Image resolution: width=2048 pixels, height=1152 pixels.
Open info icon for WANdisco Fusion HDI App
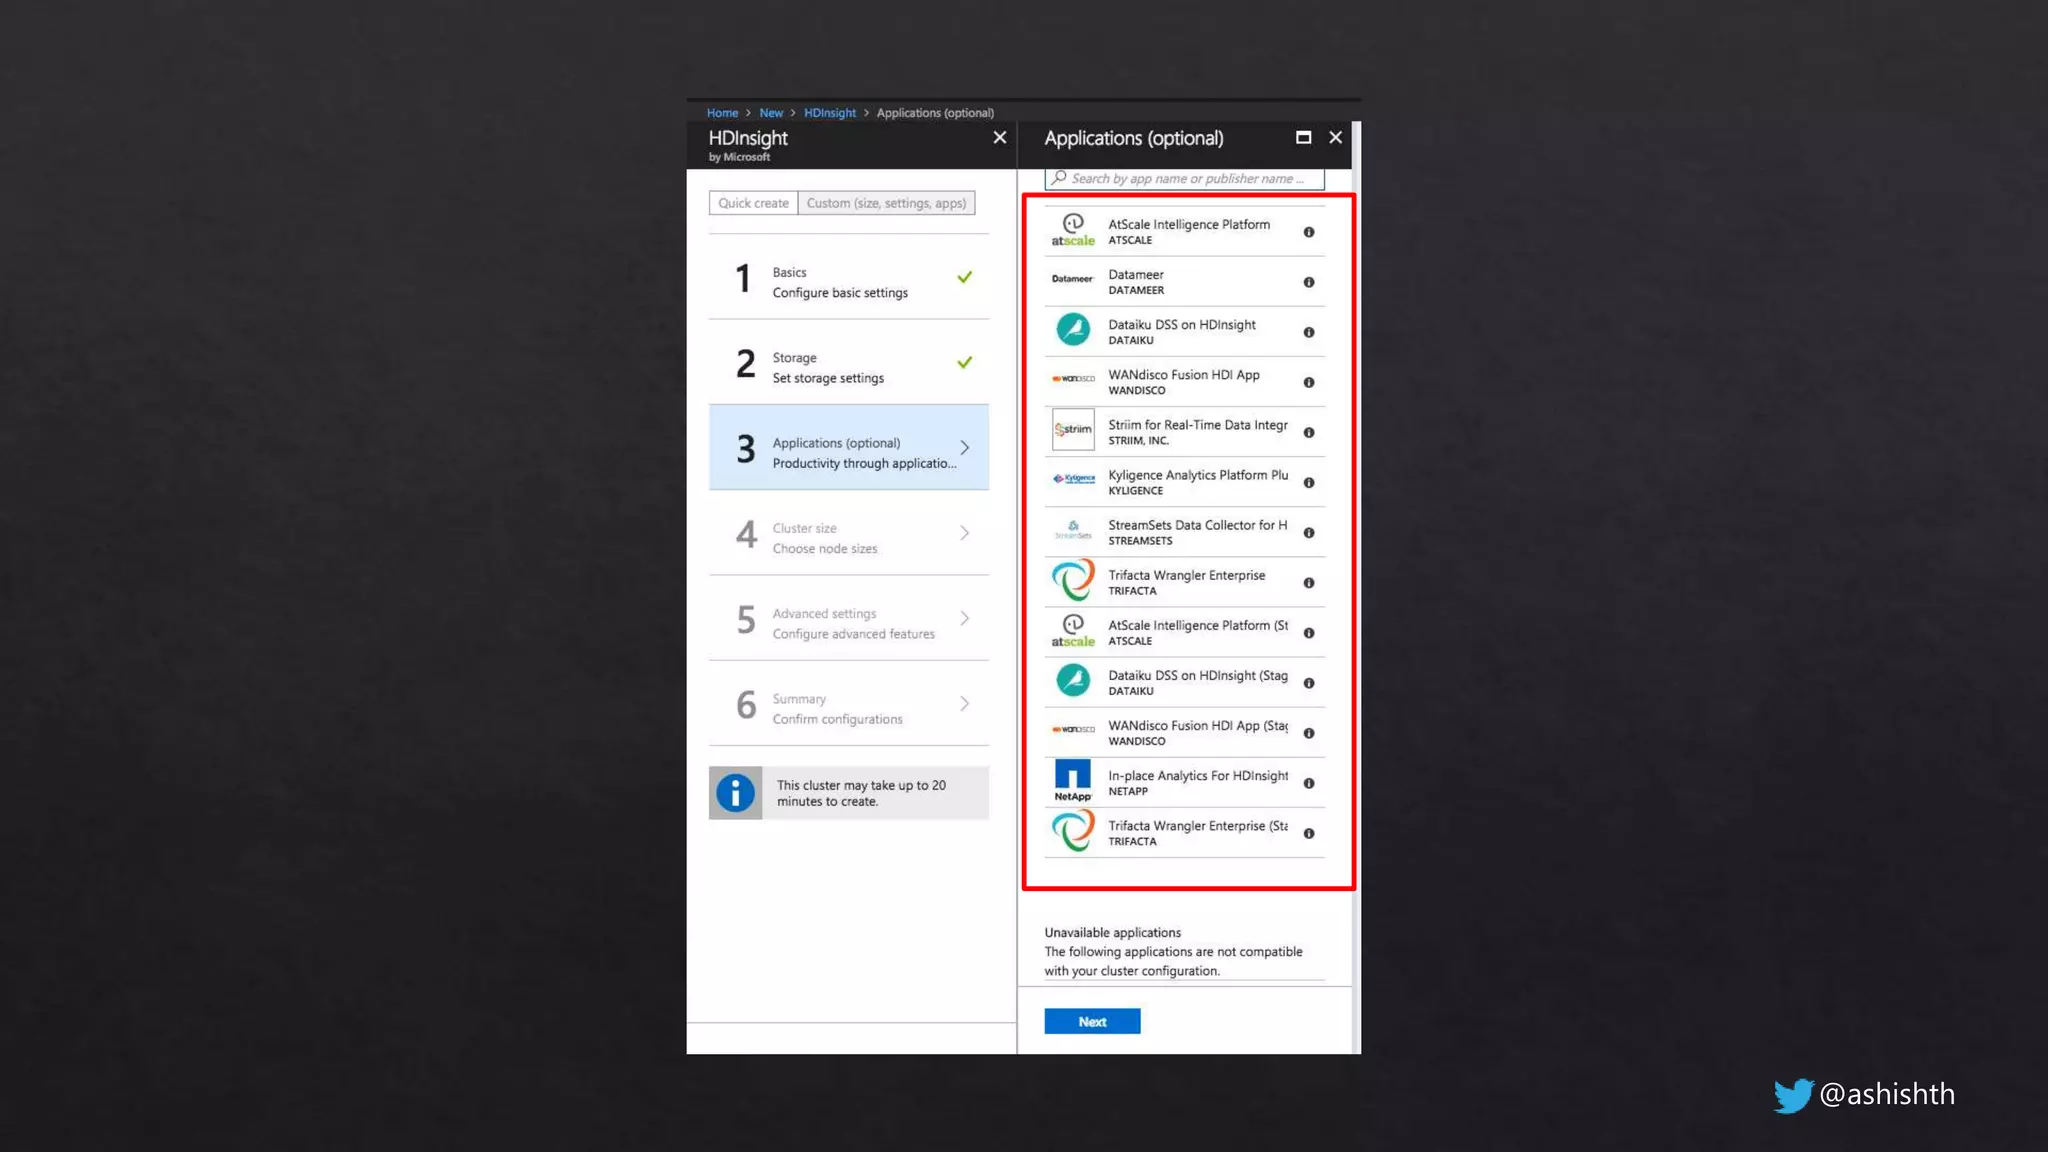(1308, 383)
